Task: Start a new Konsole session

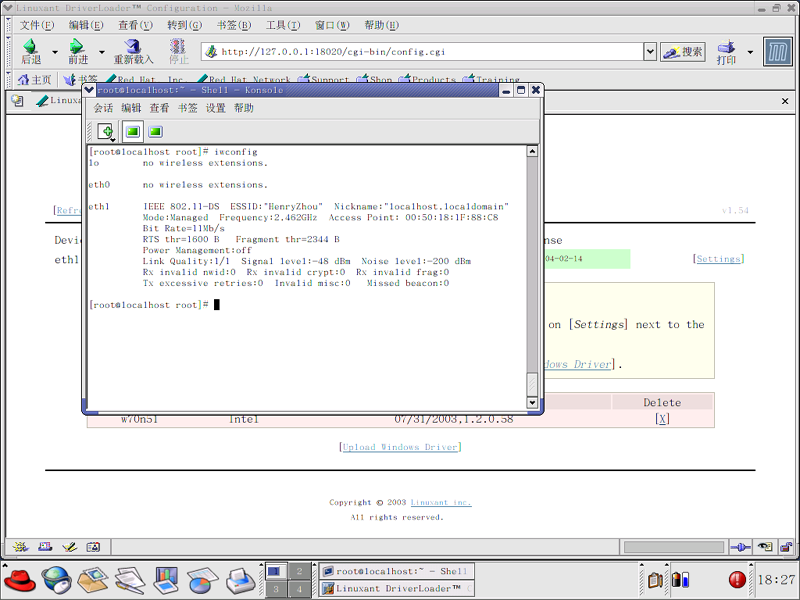Action: pos(106,132)
